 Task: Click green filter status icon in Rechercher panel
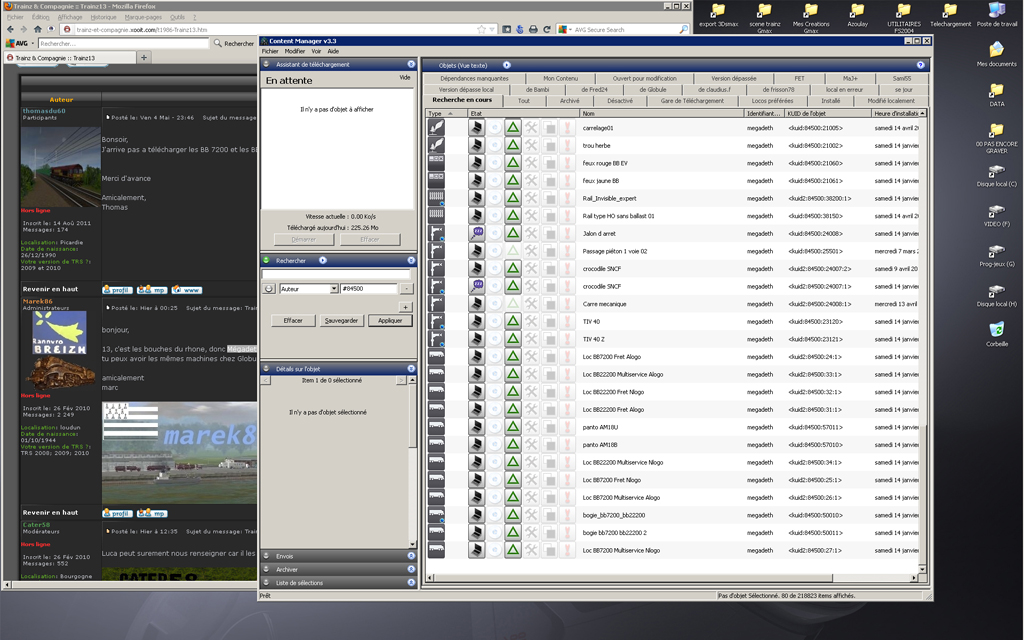(x=266, y=261)
